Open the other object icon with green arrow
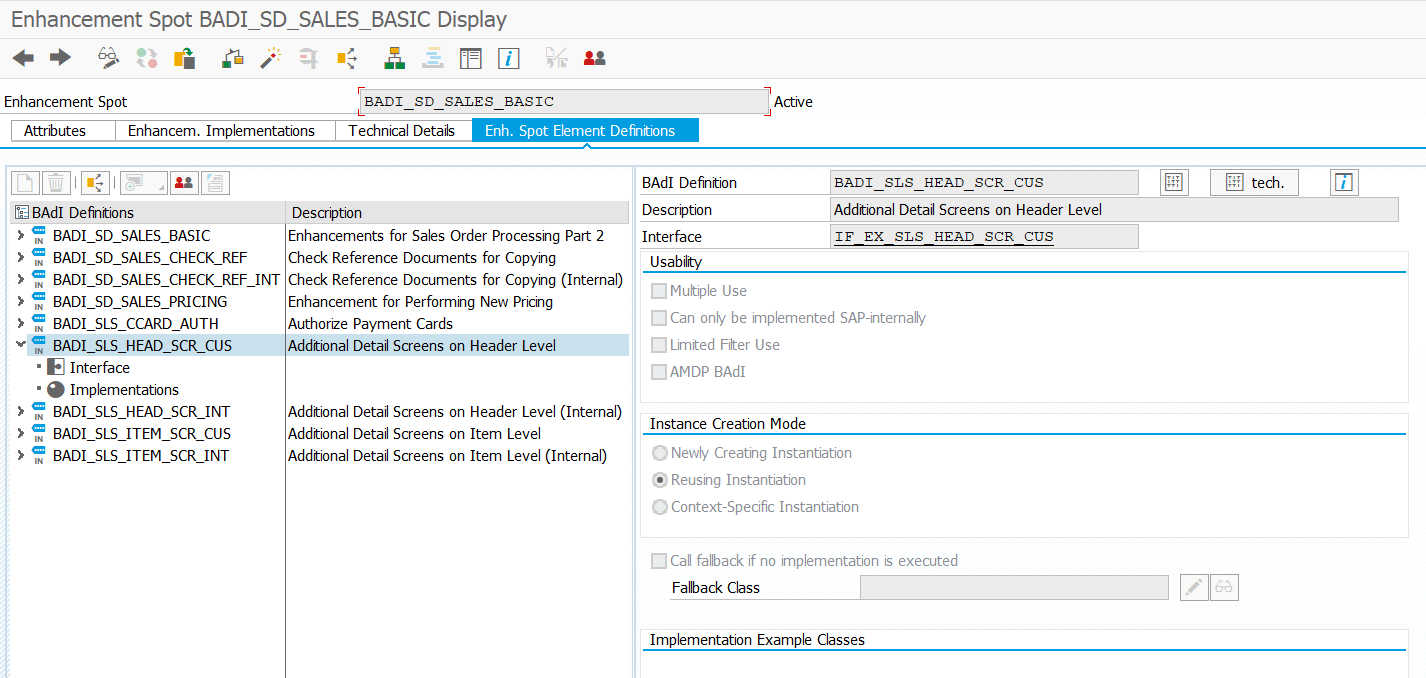 pyautogui.click(x=185, y=58)
